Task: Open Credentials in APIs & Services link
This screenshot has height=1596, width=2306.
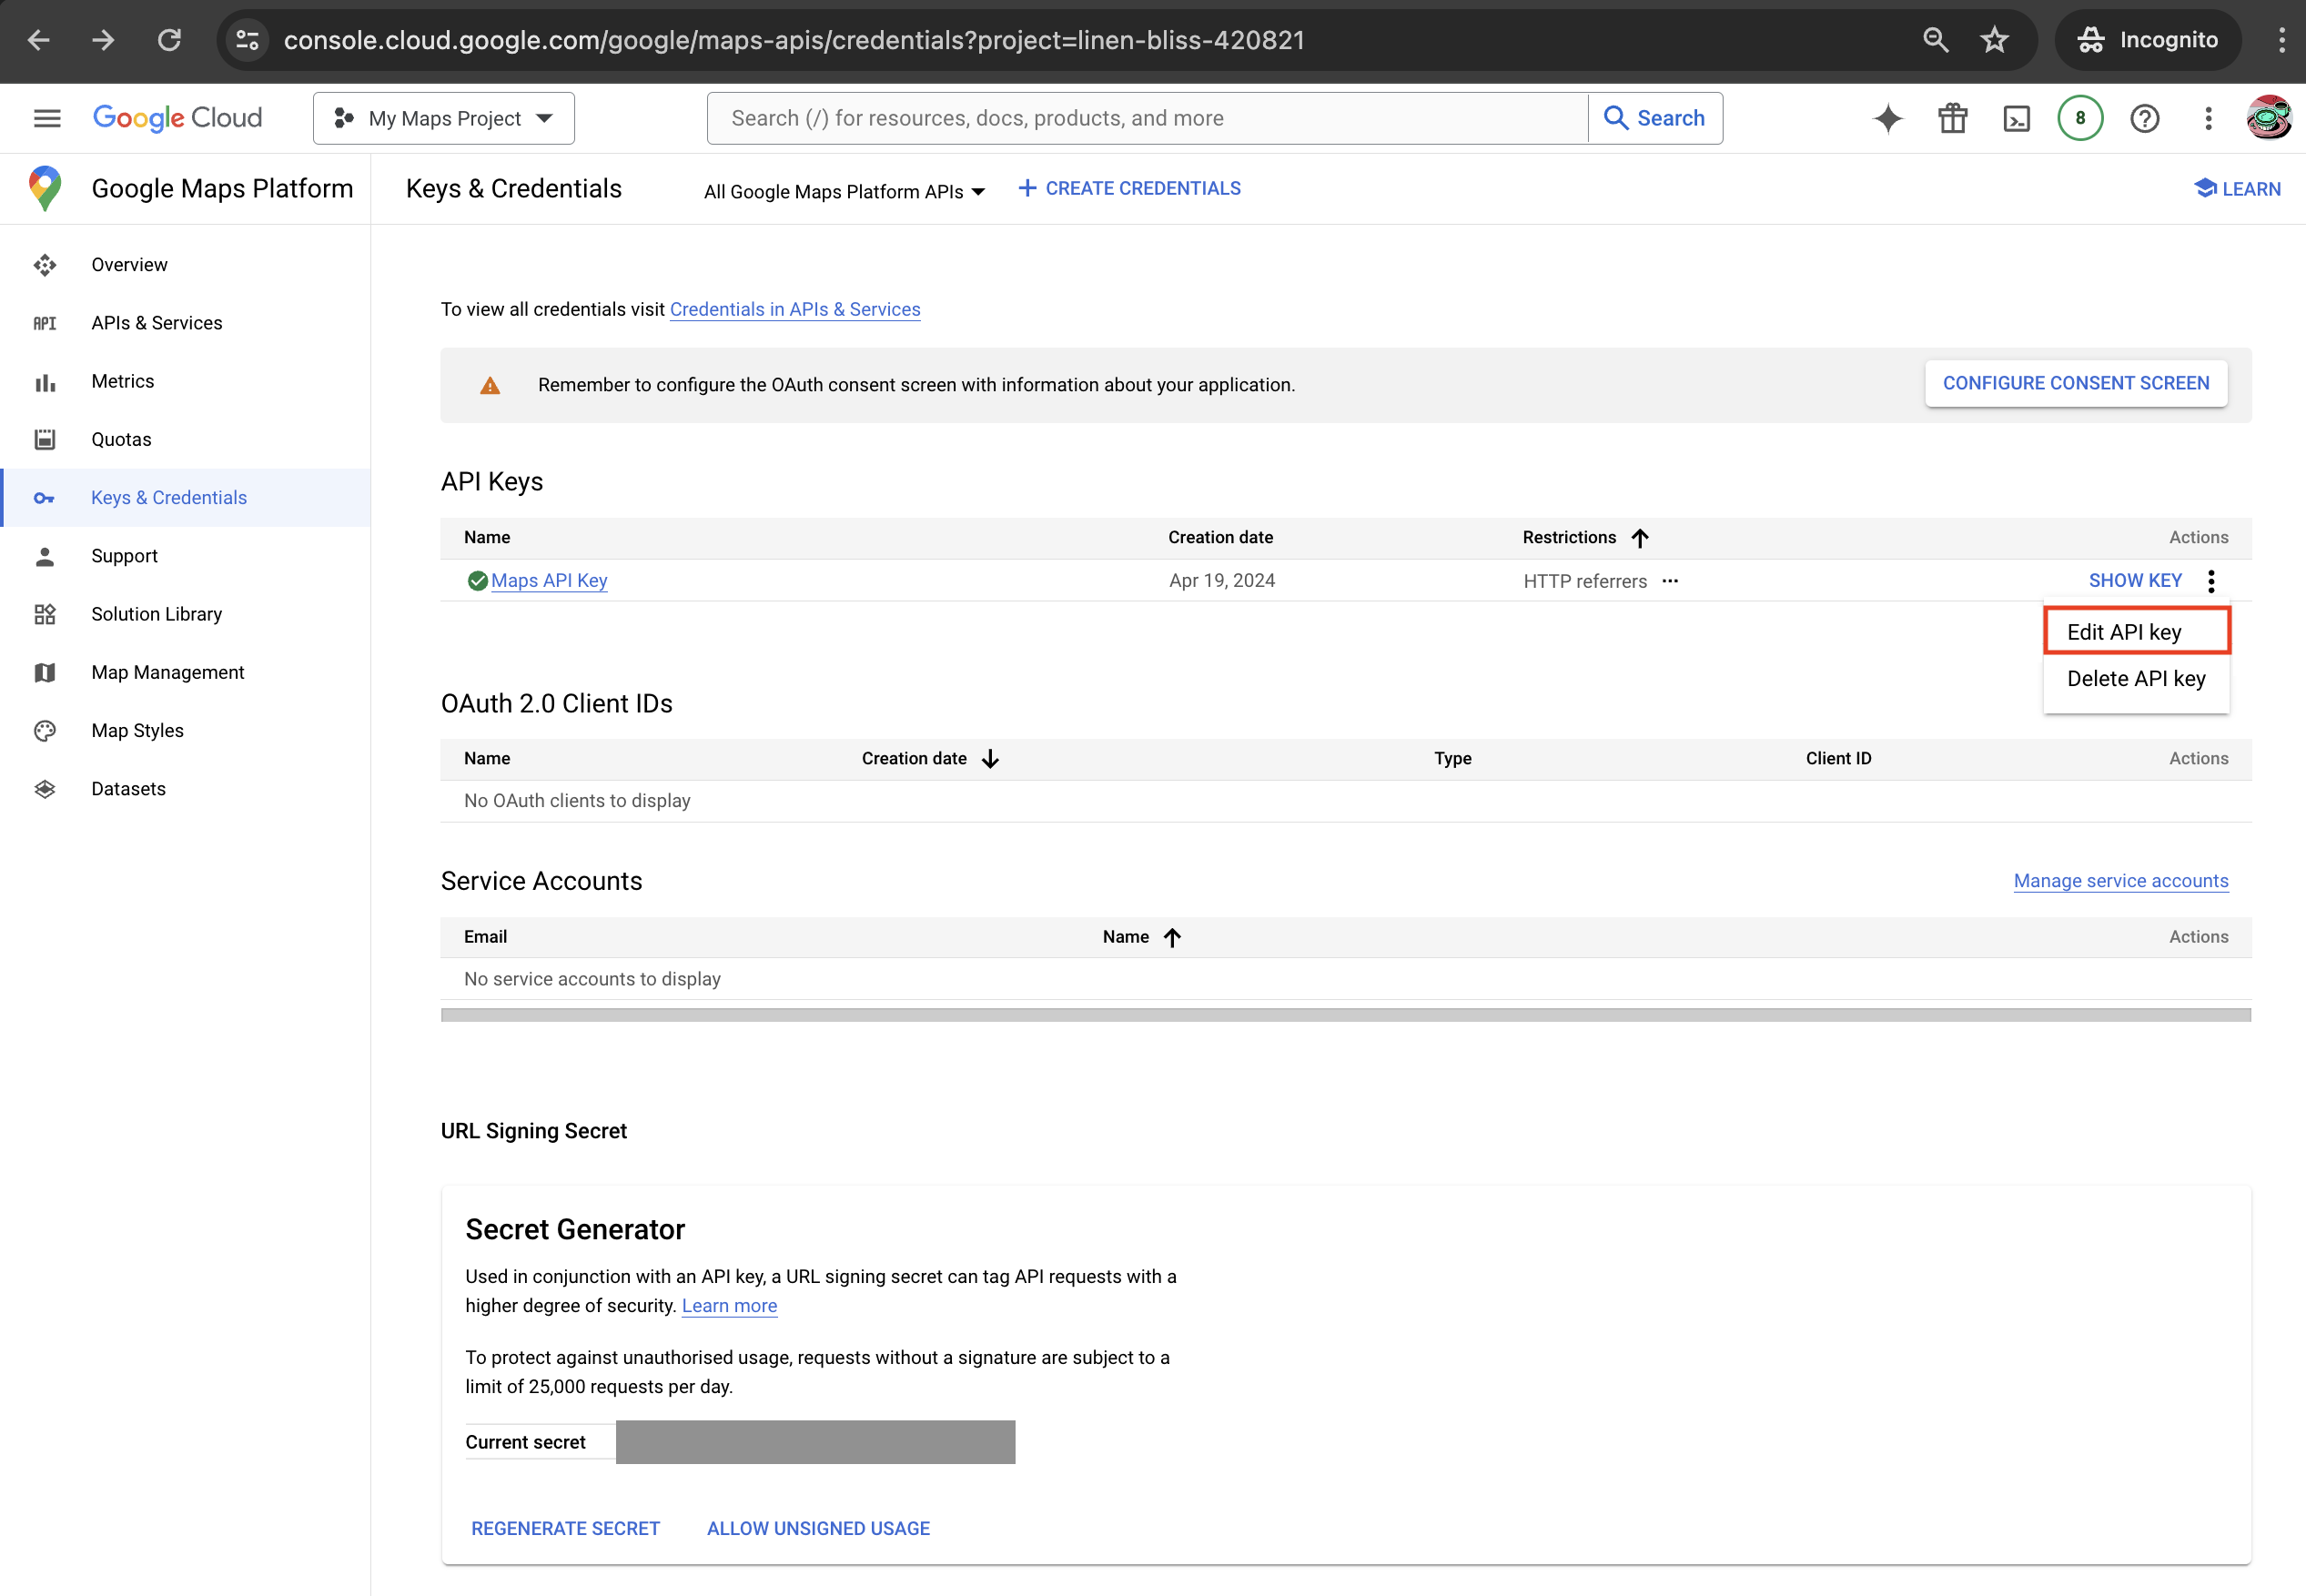Action: pos(795,309)
